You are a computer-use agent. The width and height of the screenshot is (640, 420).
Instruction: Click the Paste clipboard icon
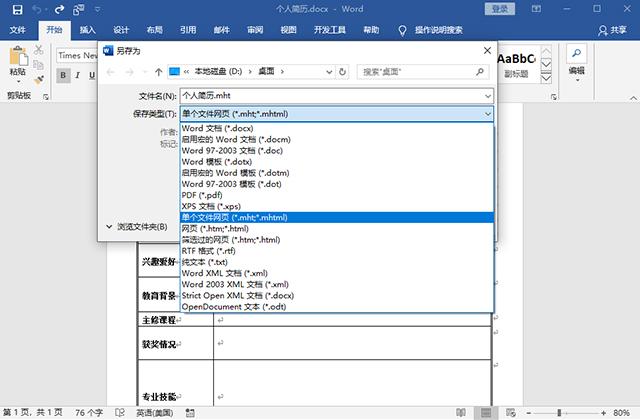pos(18,56)
